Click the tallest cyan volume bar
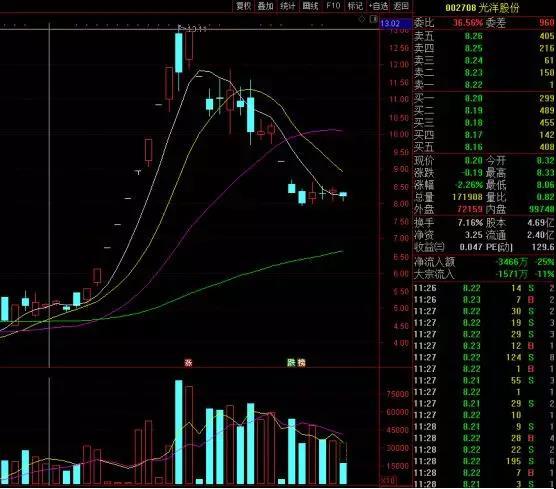This screenshot has width=556, height=489. tap(179, 432)
